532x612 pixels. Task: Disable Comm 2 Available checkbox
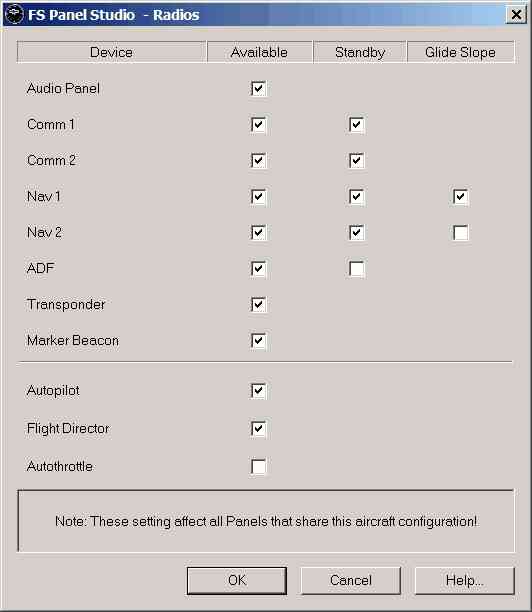click(x=258, y=160)
